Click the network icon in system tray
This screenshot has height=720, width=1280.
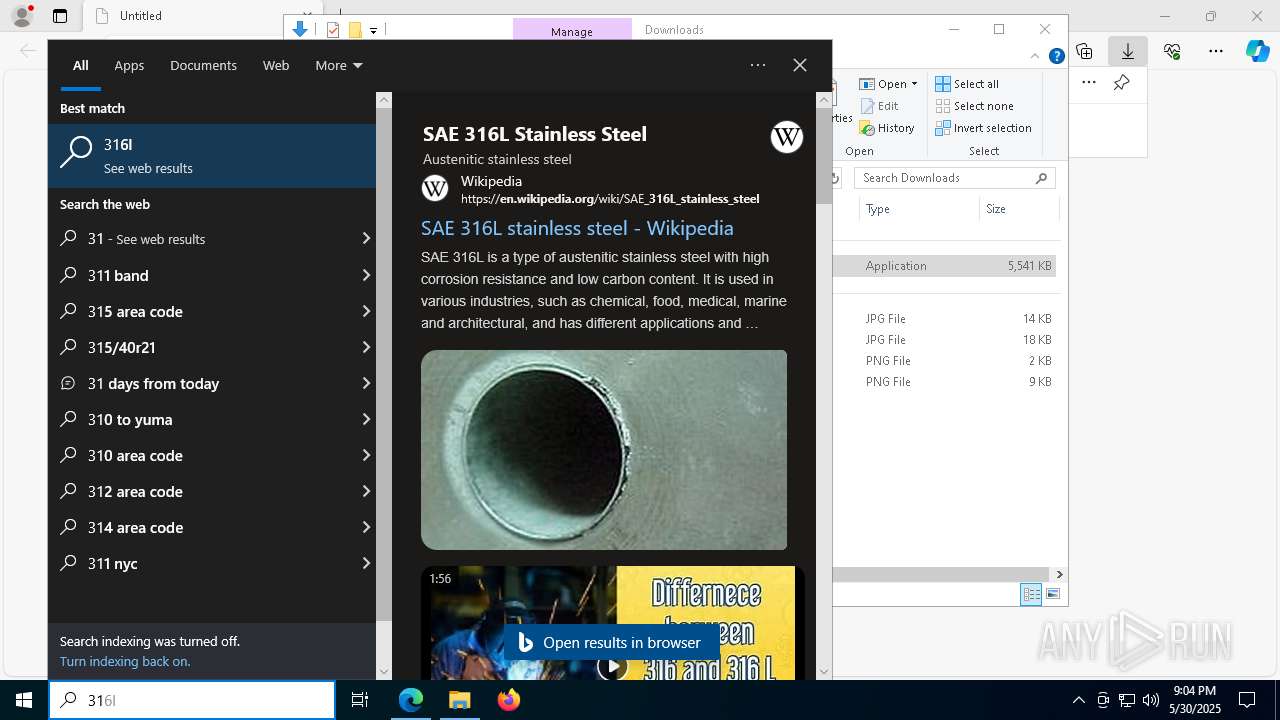pyautogui.click(x=1127, y=700)
